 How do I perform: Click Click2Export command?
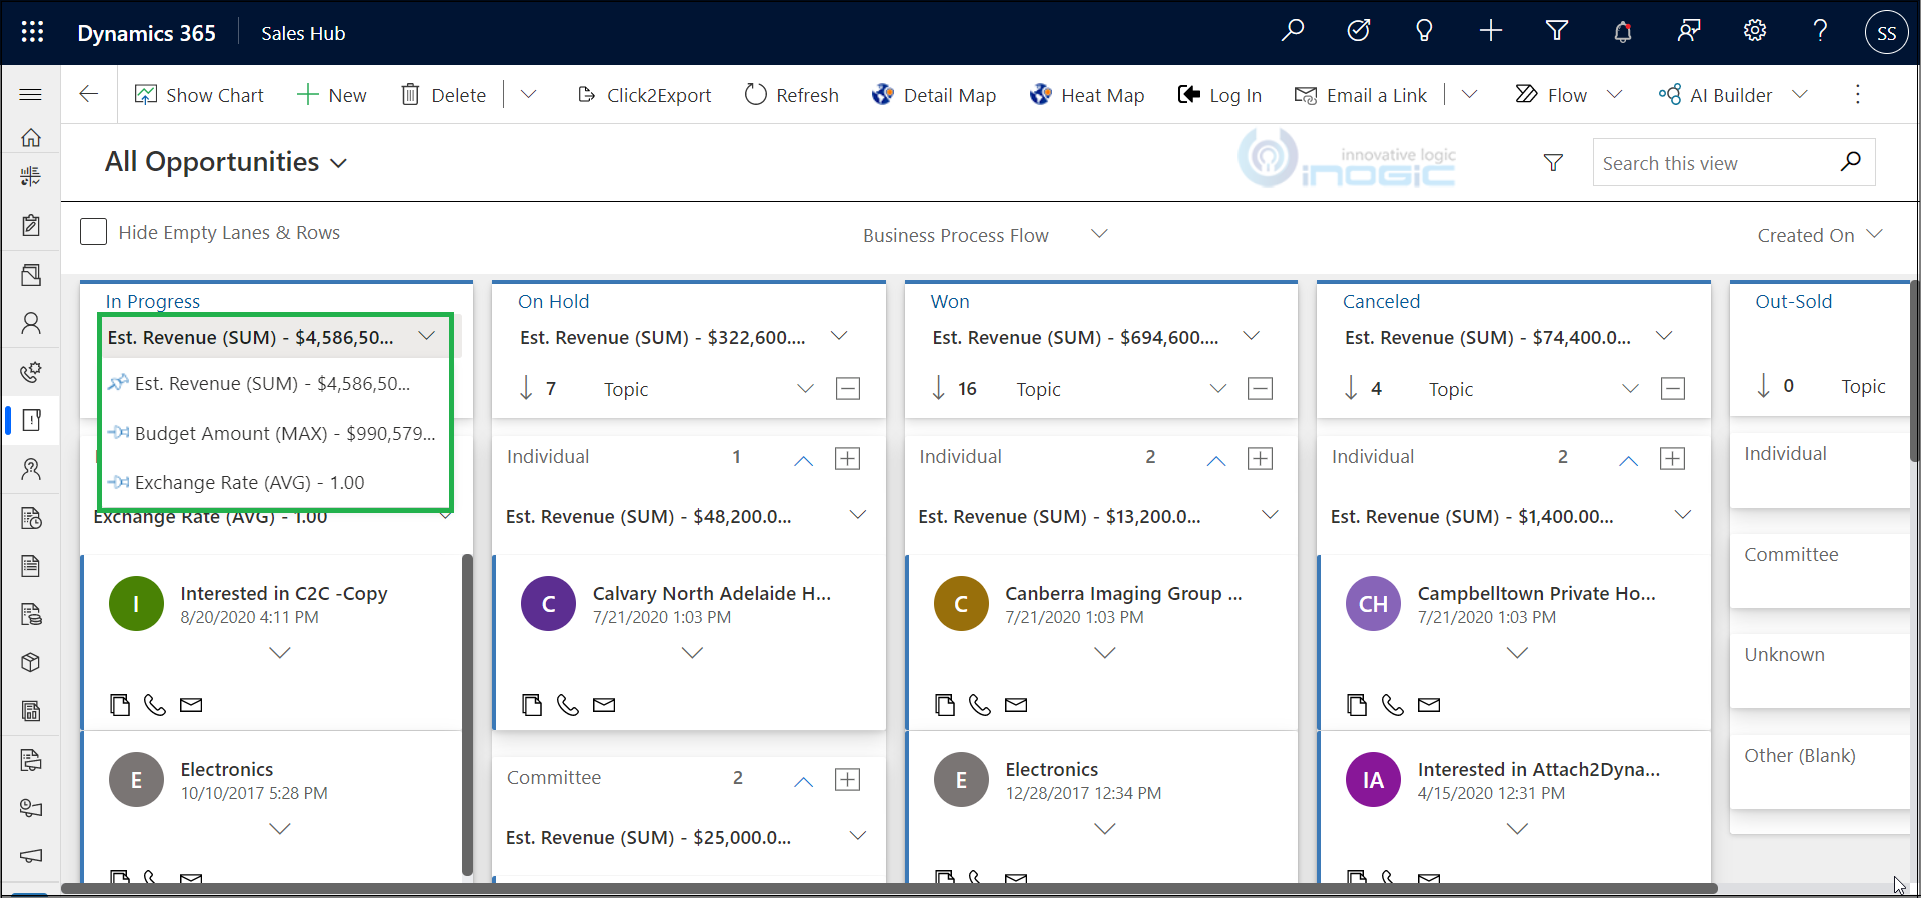(x=644, y=94)
